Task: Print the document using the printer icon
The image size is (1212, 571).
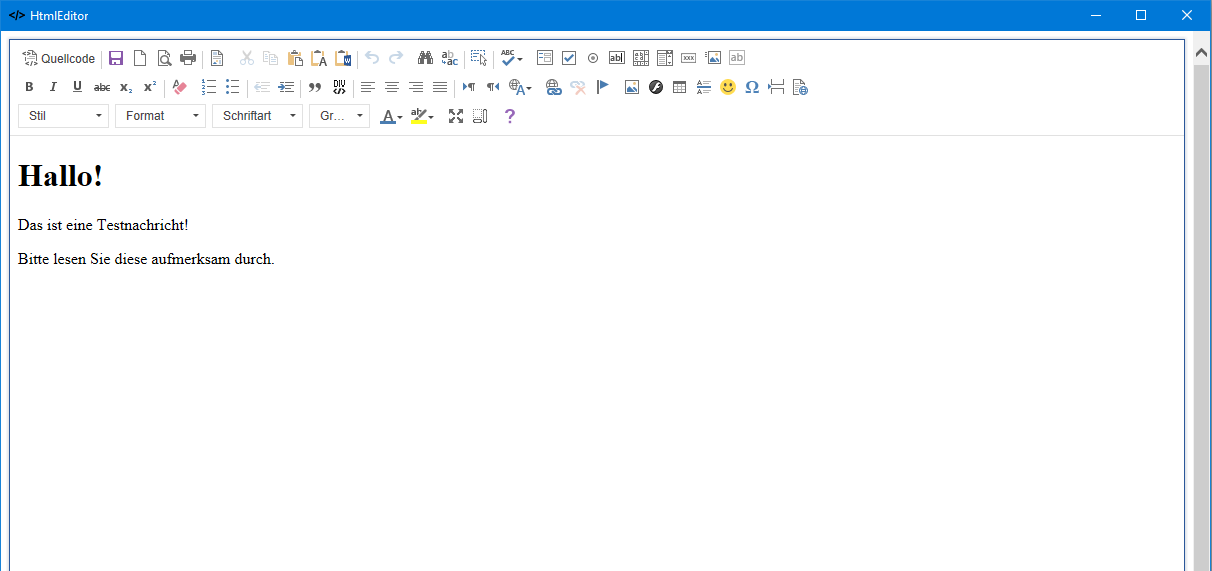Action: pyautogui.click(x=188, y=58)
